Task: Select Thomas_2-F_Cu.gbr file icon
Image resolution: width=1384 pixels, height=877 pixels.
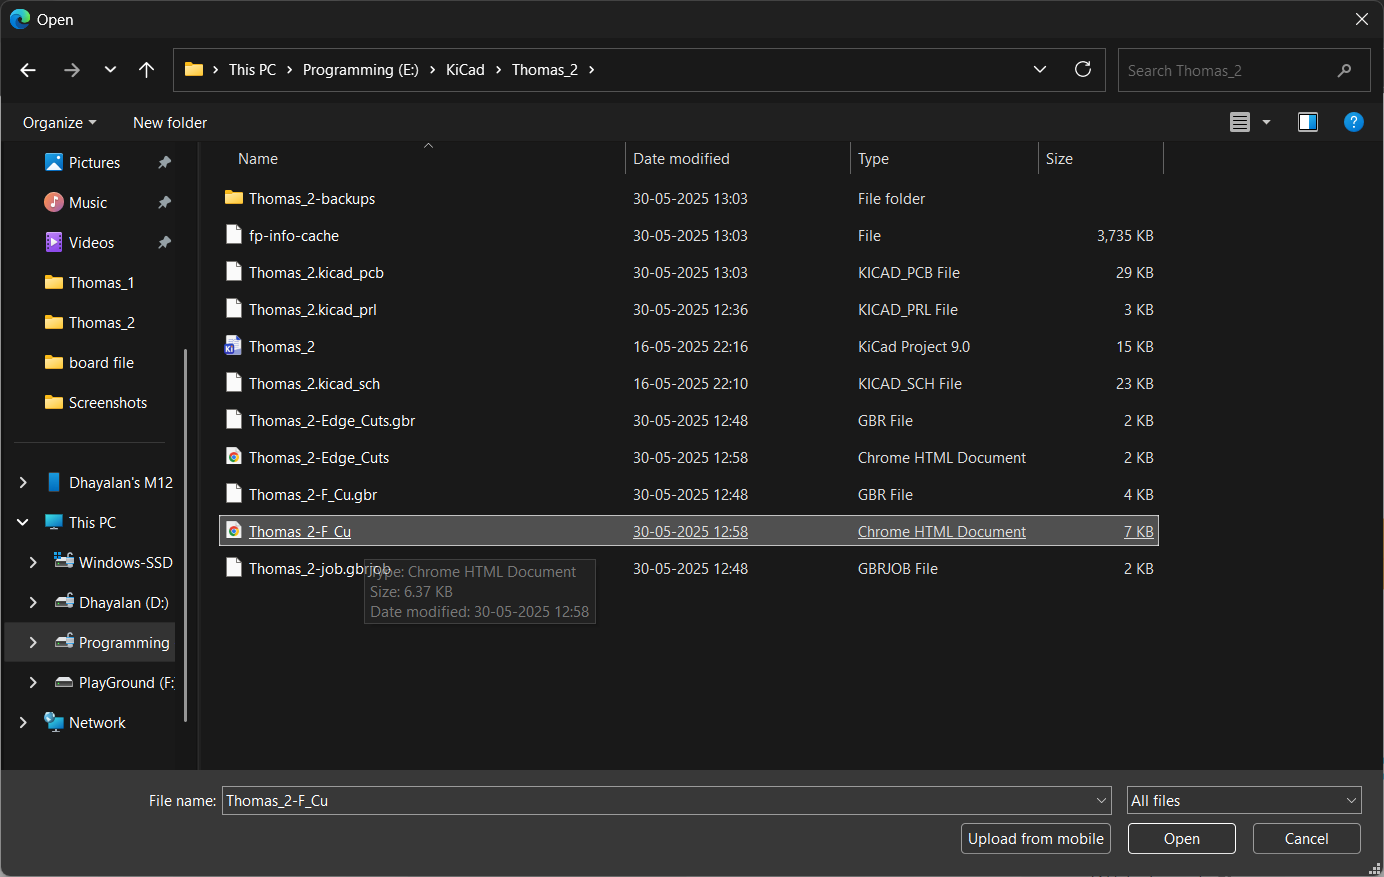Action: [x=234, y=494]
